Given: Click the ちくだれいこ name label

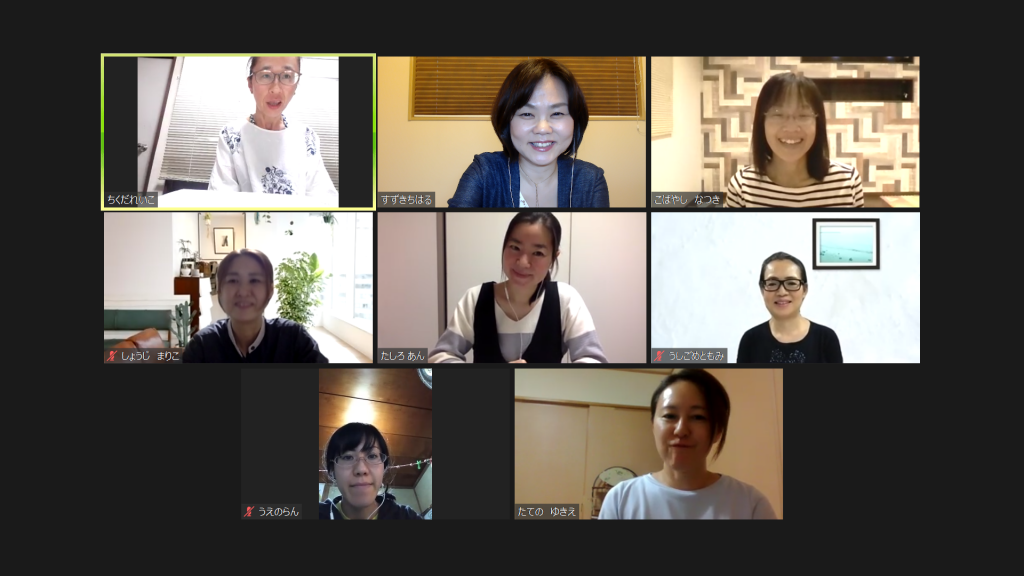Looking at the screenshot, I should (x=131, y=200).
